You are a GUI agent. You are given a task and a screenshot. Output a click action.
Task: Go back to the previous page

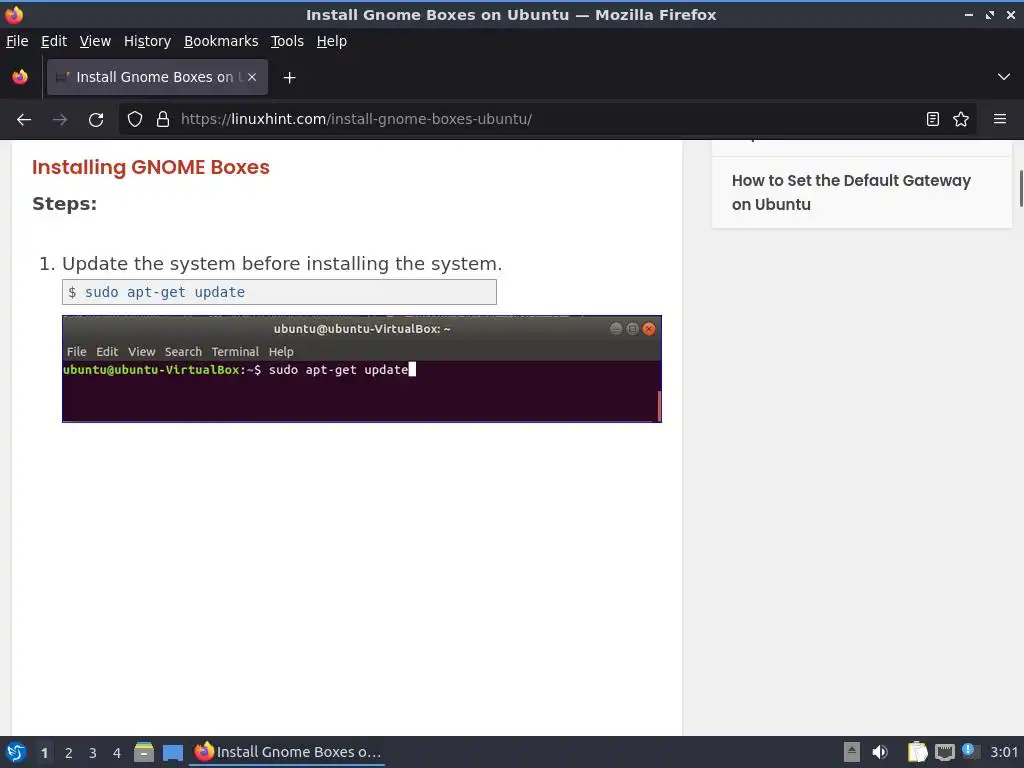coord(24,120)
